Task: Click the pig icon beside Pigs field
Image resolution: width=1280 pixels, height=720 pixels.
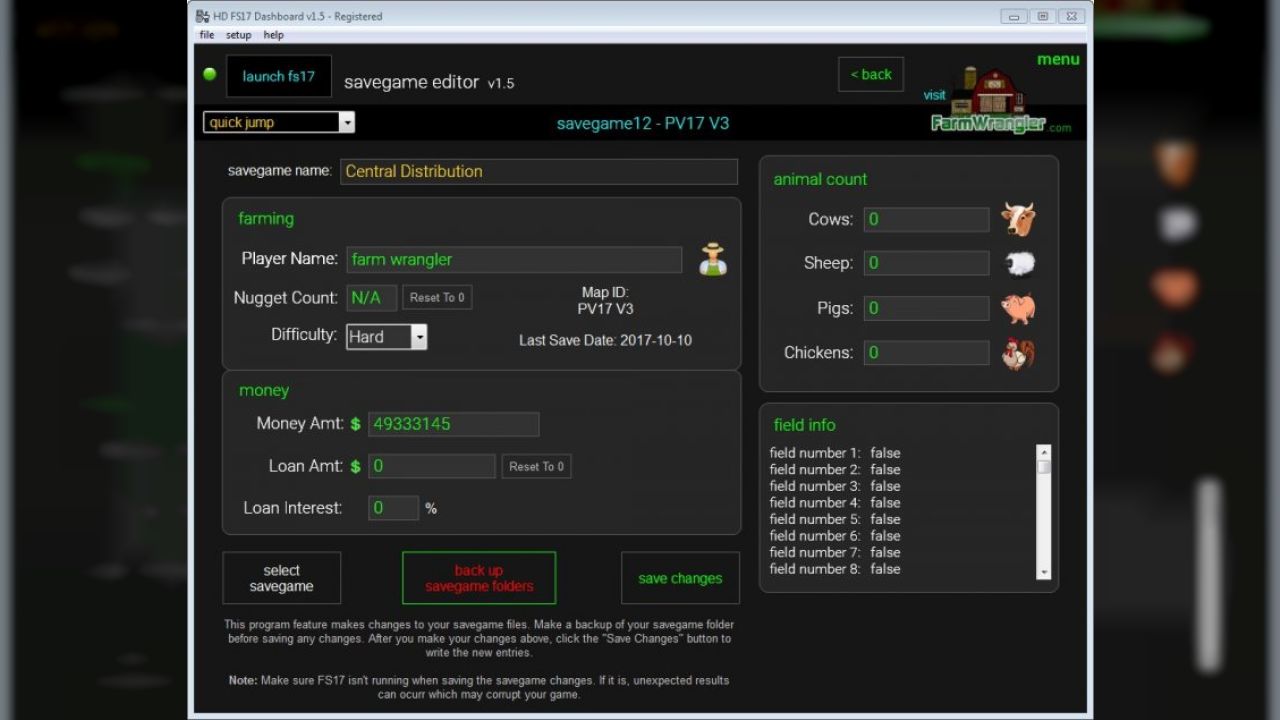Action: click(1018, 308)
